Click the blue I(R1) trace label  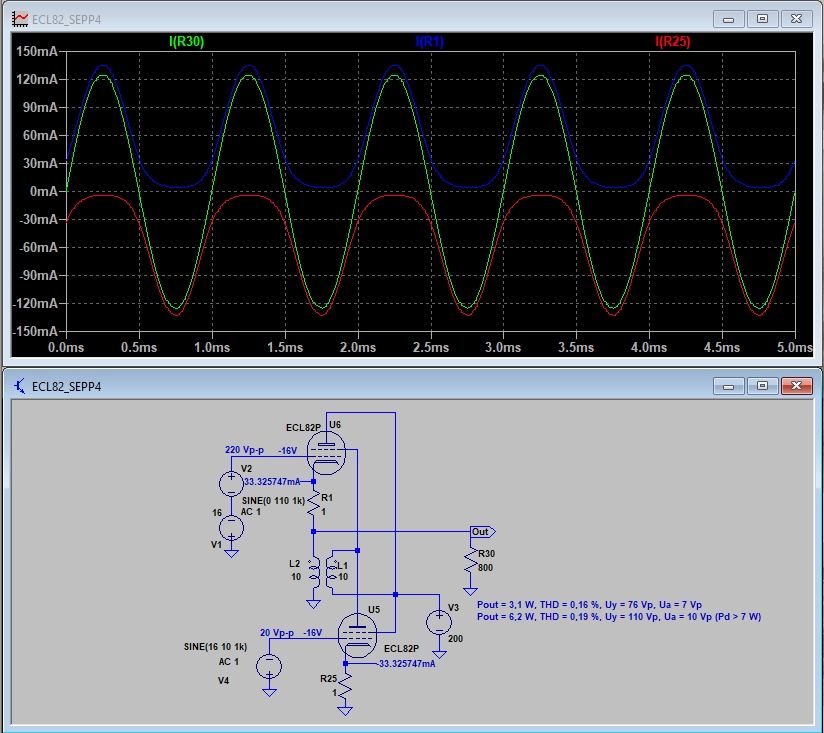[432, 41]
